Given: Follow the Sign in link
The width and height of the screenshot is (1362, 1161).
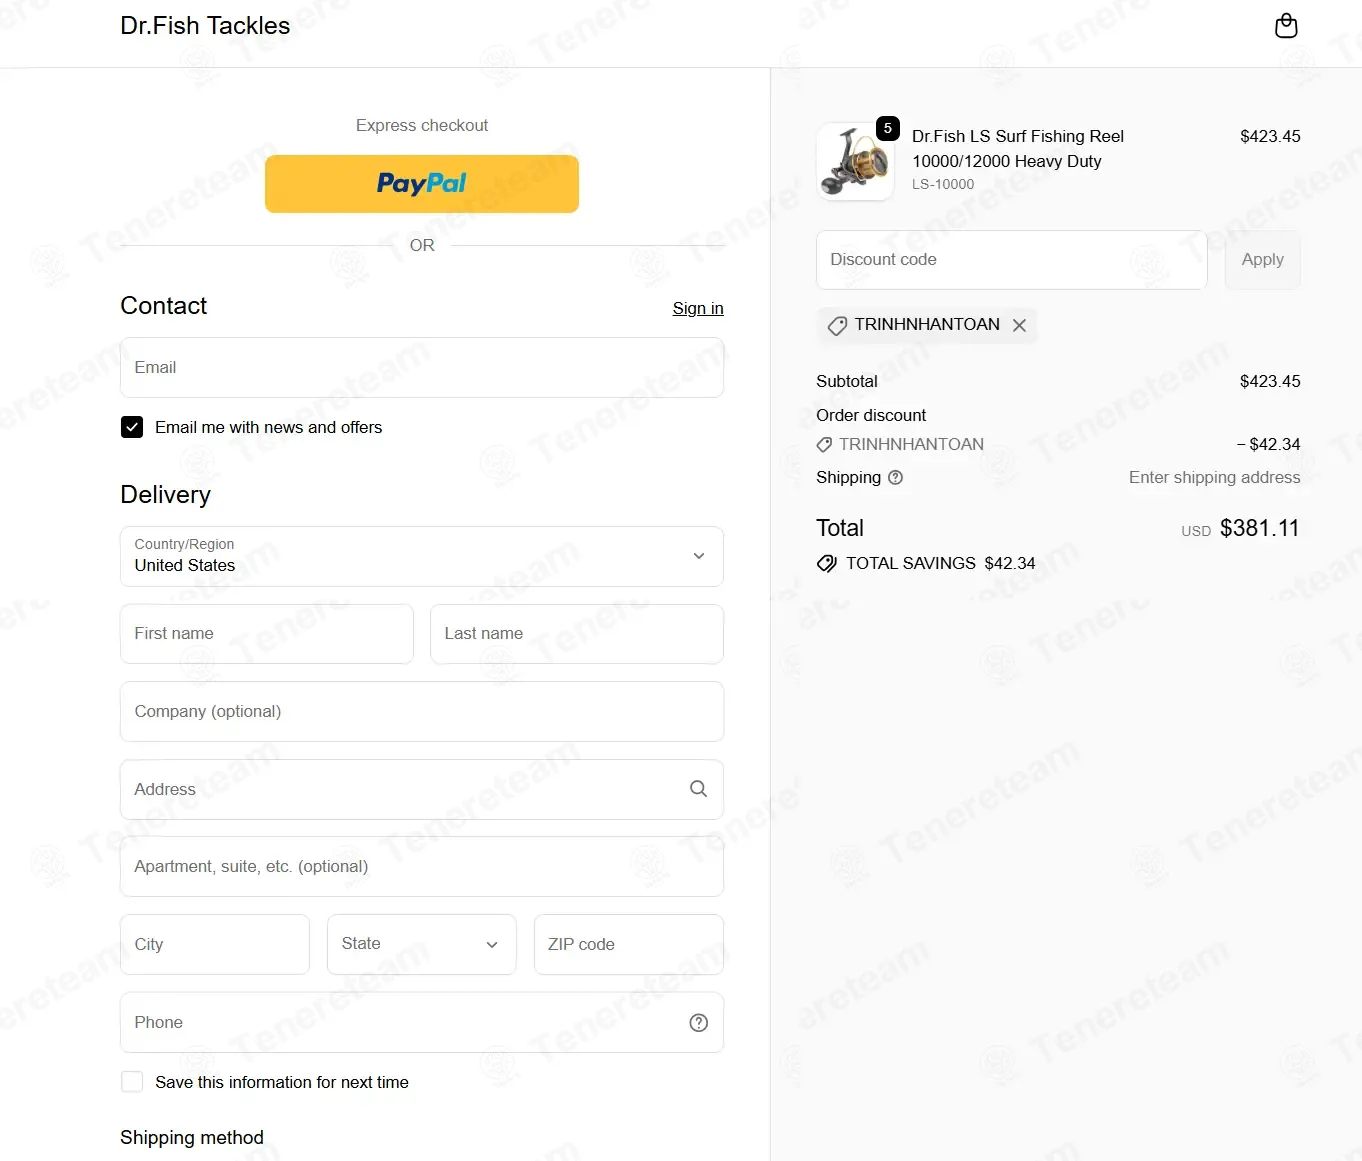Looking at the screenshot, I should (698, 308).
